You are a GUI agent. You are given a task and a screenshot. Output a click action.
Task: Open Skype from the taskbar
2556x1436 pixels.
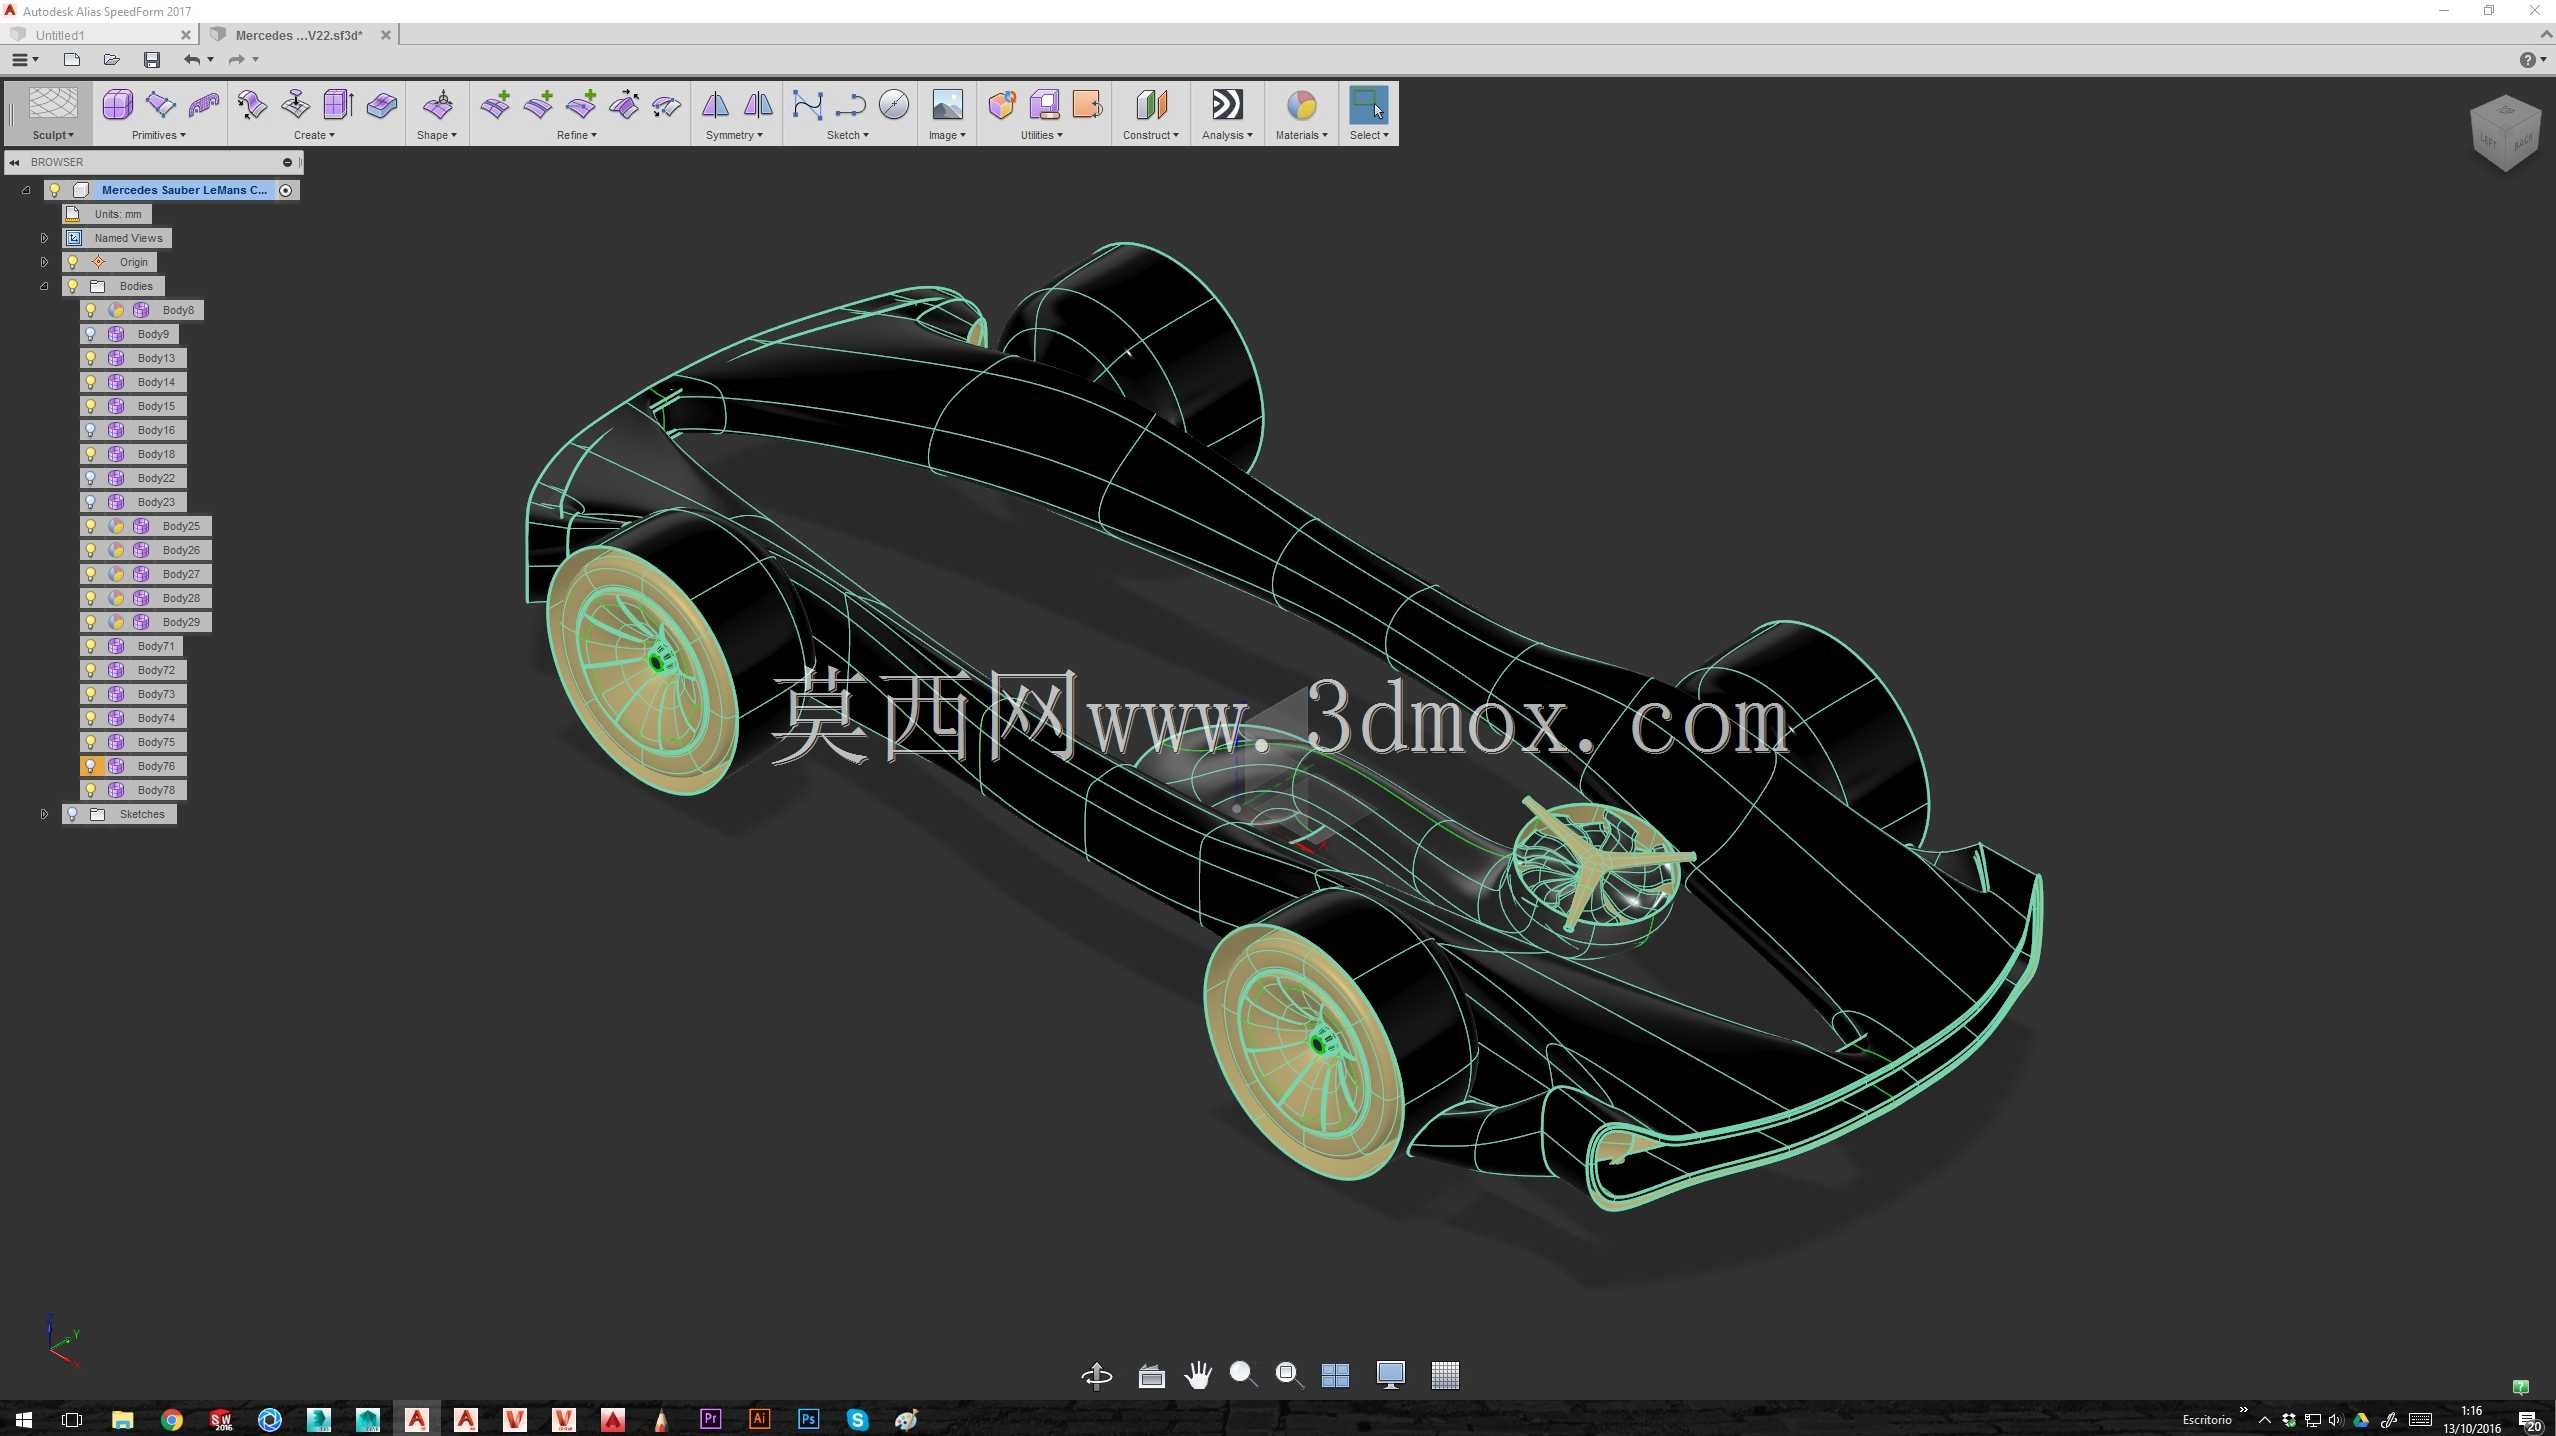pos(857,1419)
